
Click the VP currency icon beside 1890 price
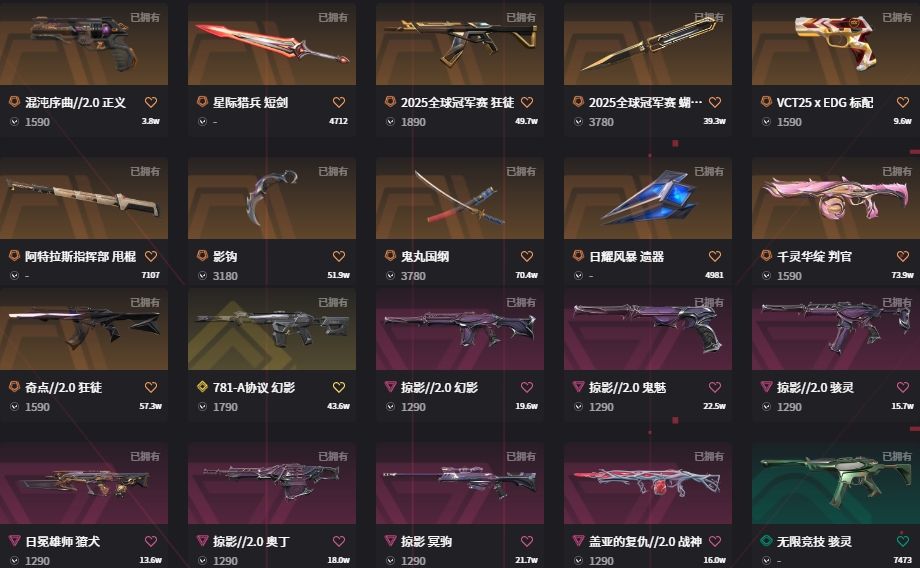(x=390, y=121)
